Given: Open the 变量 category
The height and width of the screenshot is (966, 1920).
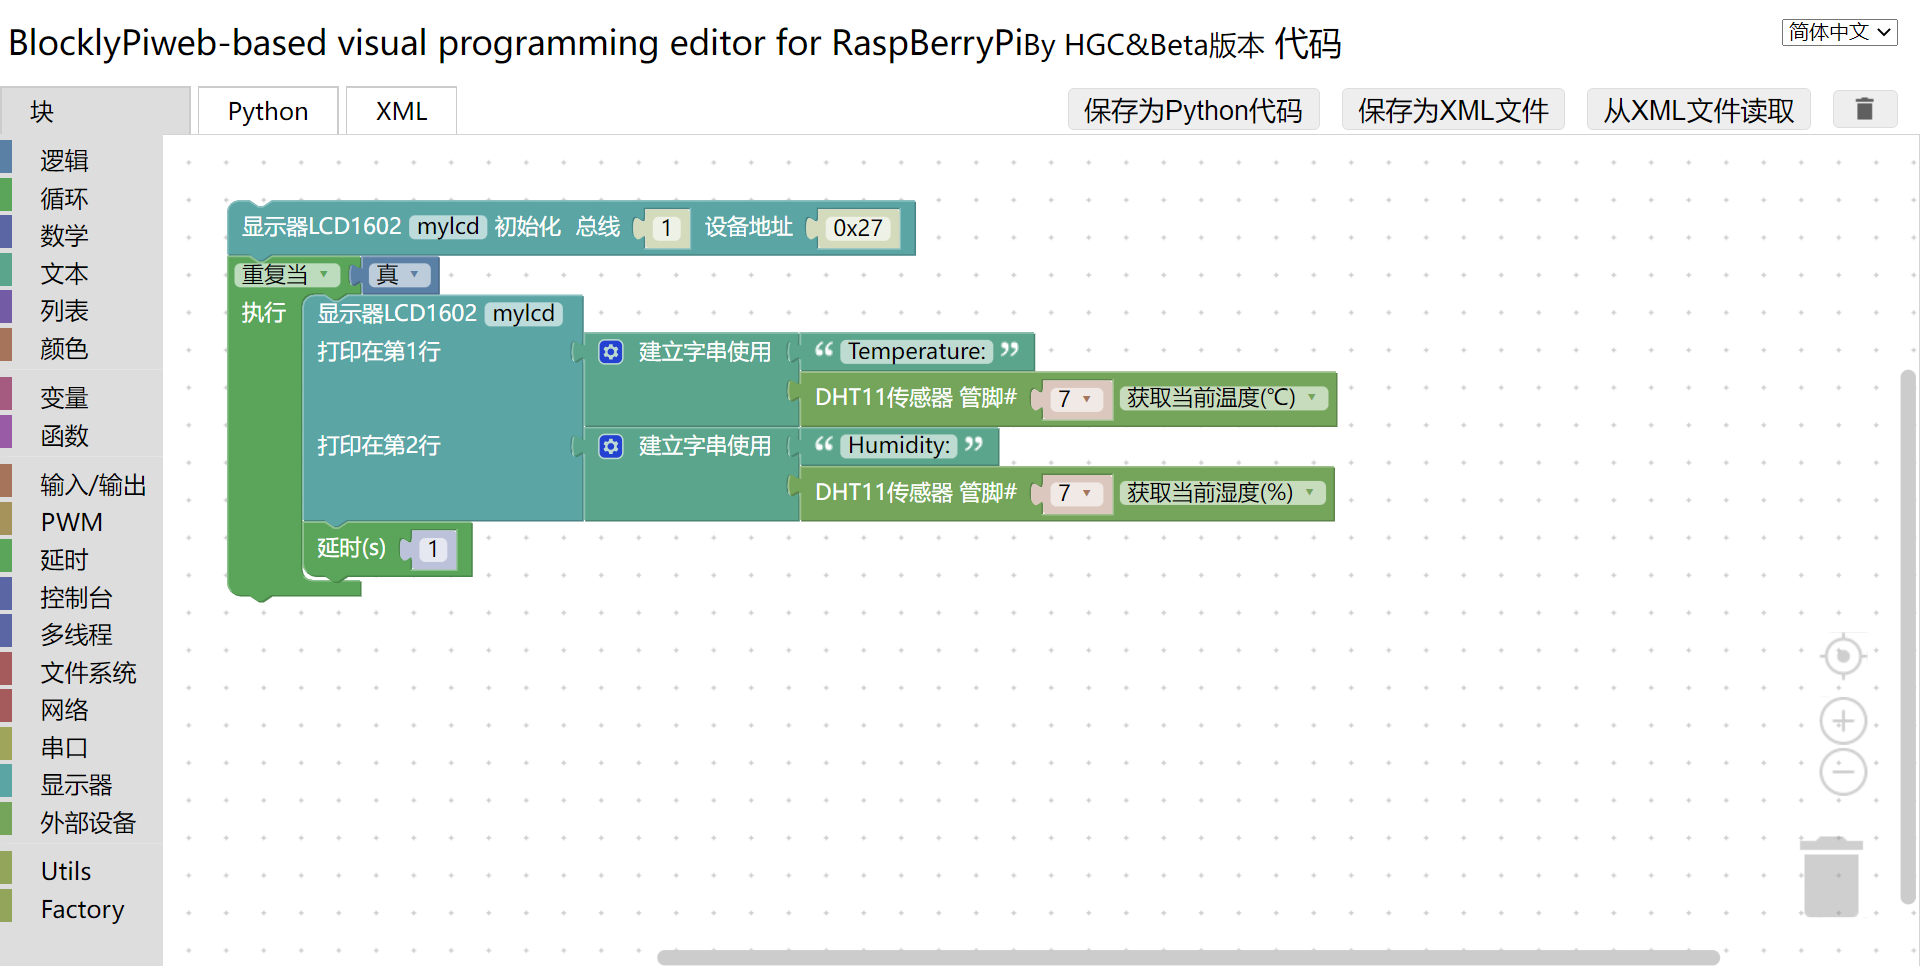Looking at the screenshot, I should 81,398.
